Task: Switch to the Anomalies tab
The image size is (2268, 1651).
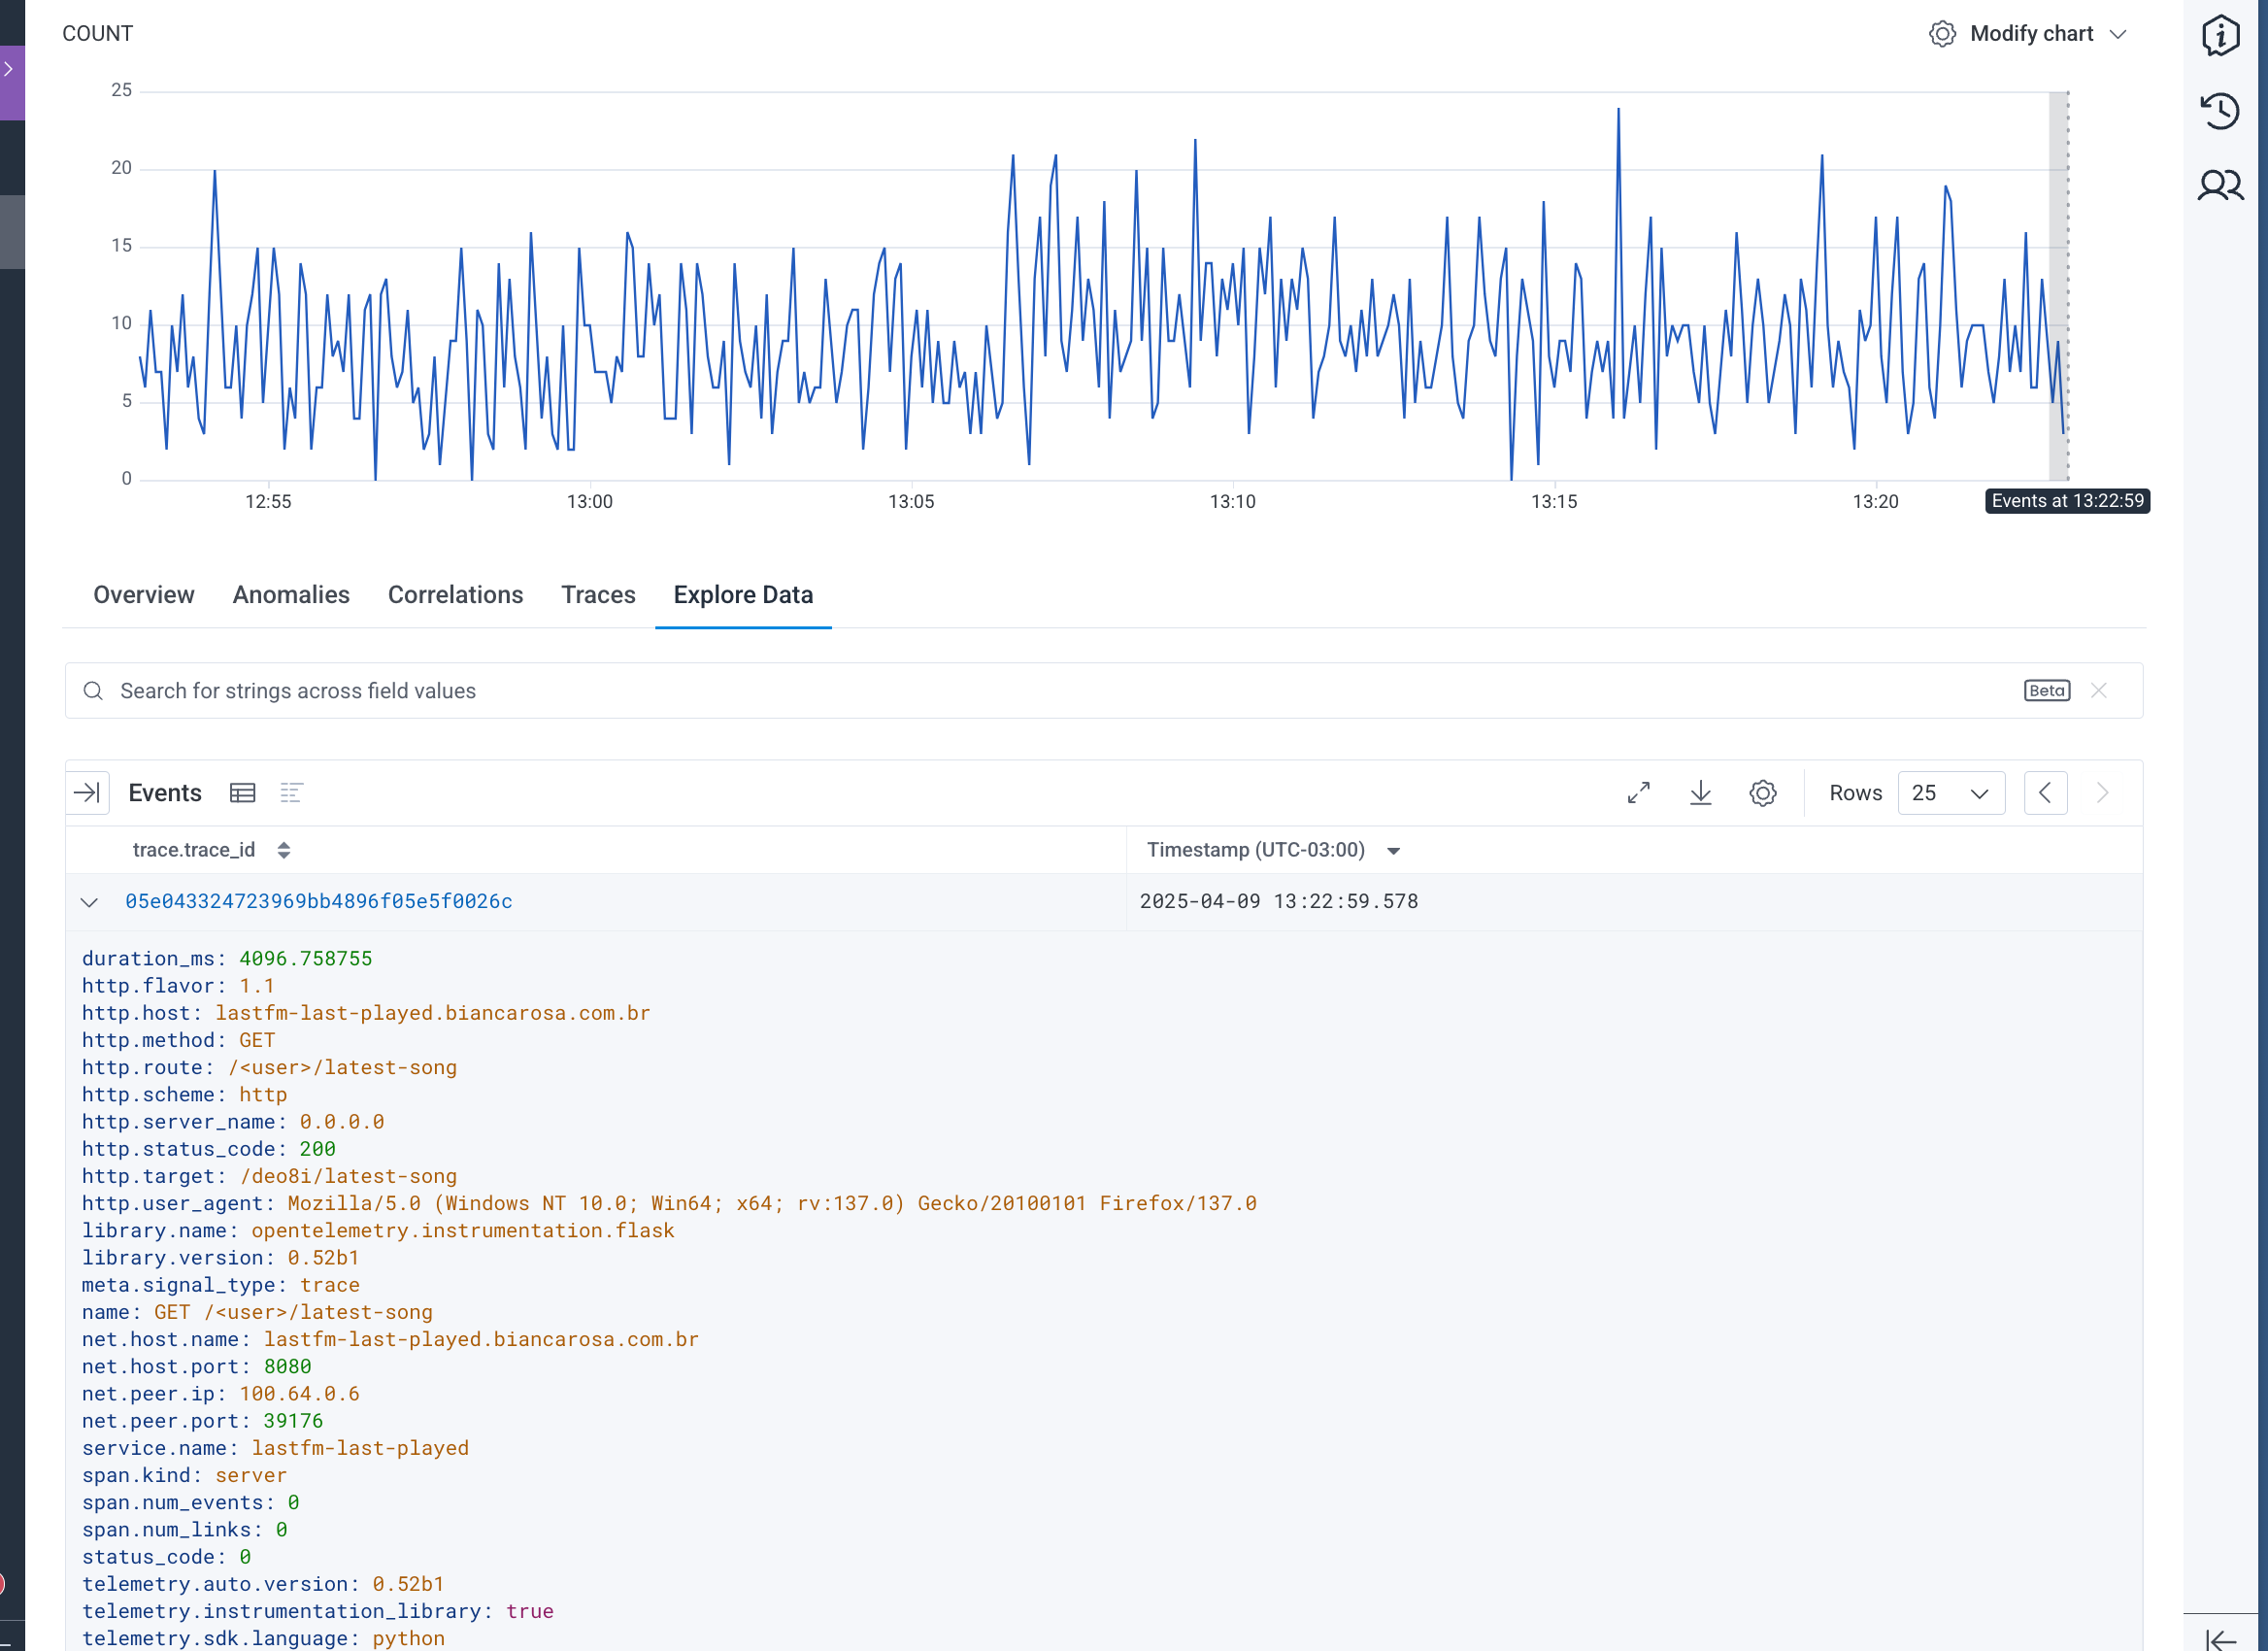Action: coord(291,595)
